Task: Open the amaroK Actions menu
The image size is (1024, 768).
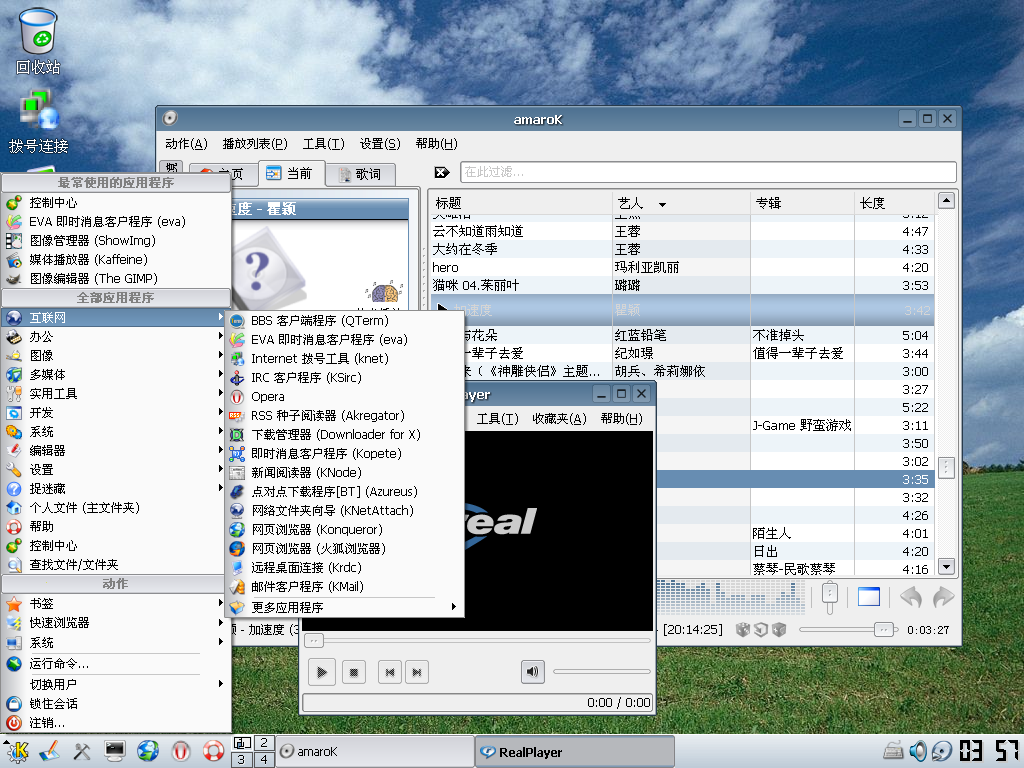Action: [x=186, y=144]
